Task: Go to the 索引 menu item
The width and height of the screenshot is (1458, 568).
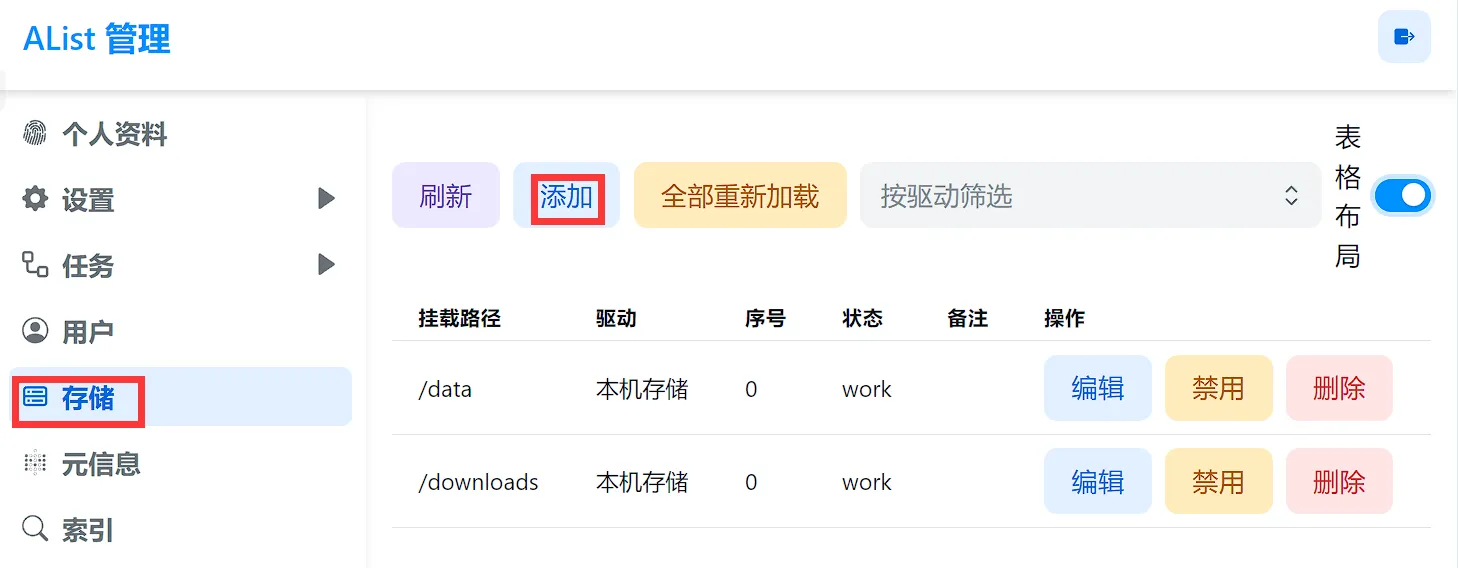Action: 88,530
